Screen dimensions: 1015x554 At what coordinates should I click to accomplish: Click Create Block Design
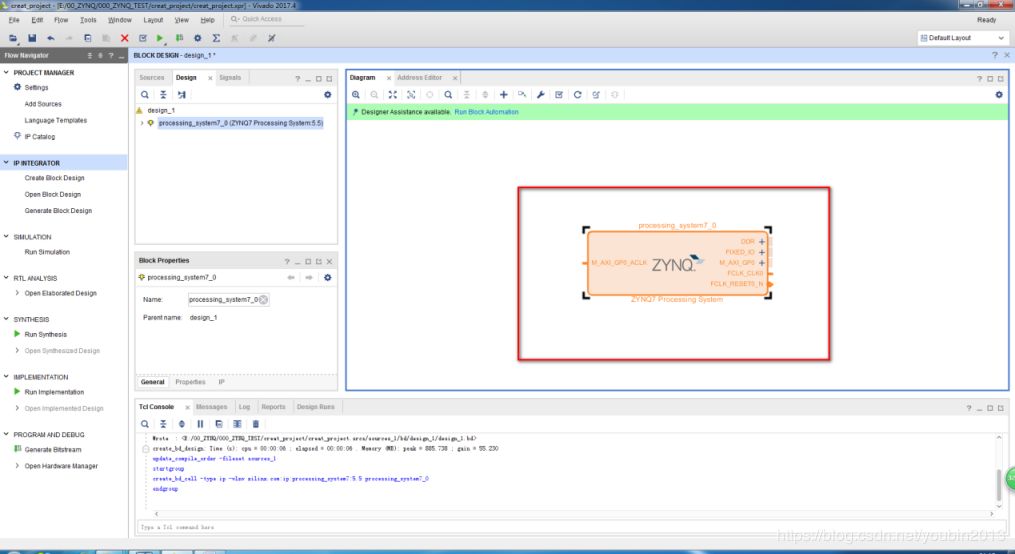click(x=54, y=178)
